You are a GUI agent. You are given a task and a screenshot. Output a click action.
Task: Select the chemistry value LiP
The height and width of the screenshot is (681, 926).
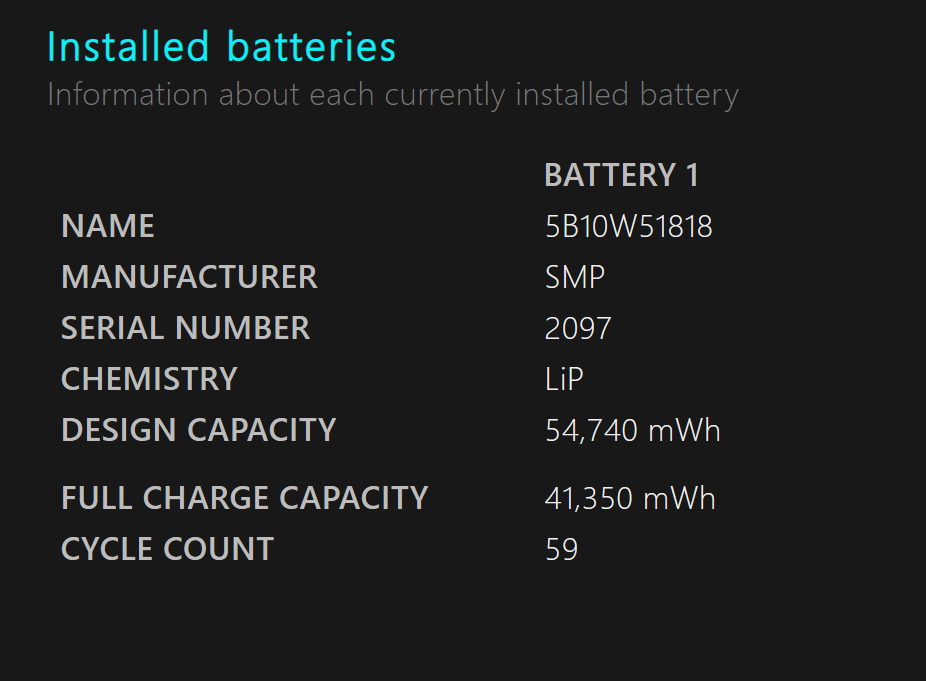[564, 379]
